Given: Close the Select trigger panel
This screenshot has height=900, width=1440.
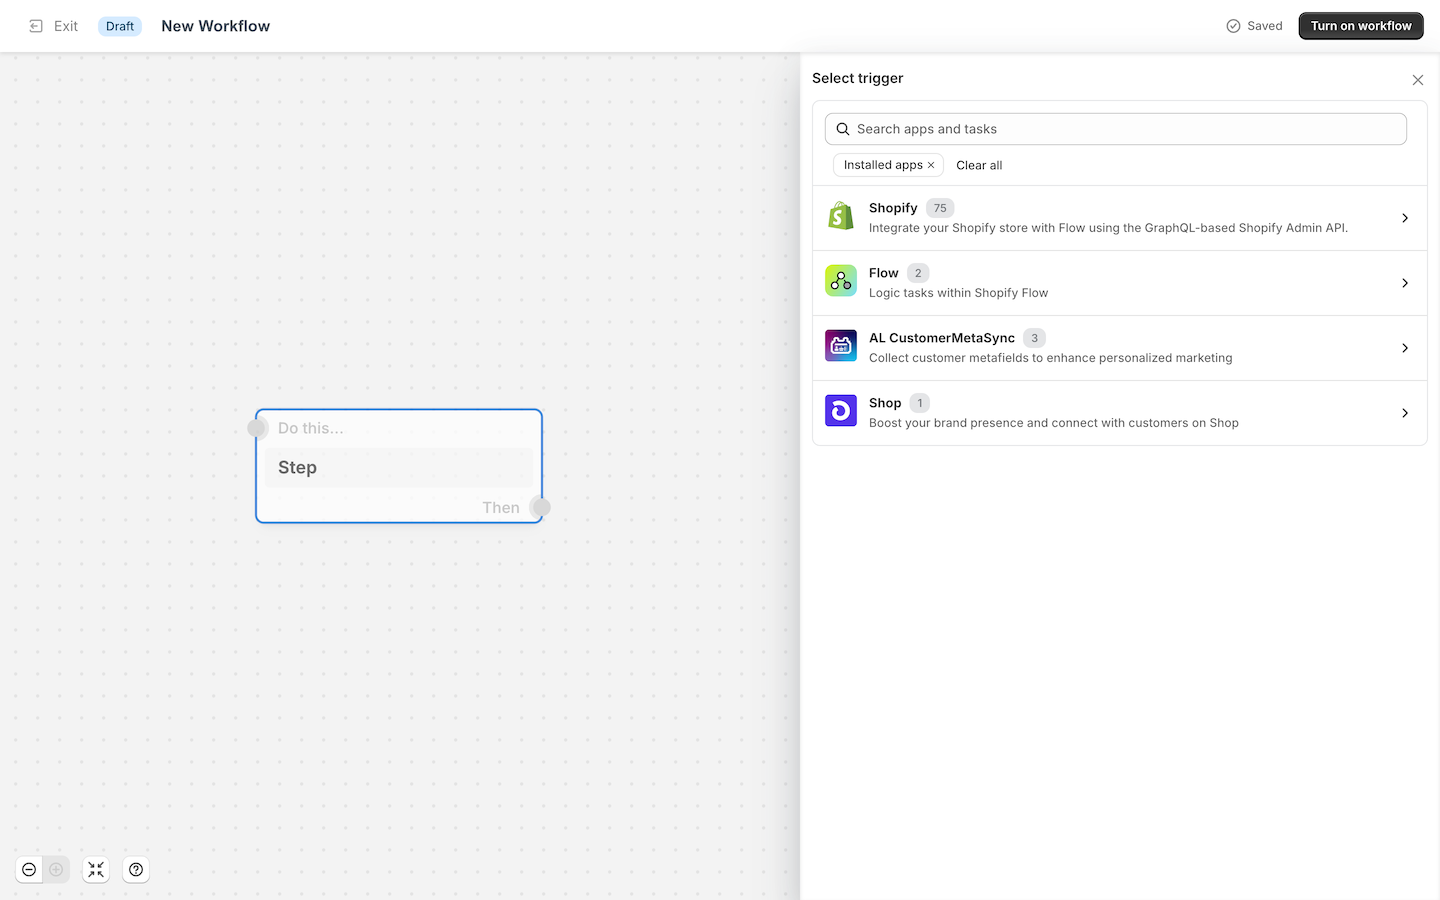Looking at the screenshot, I should point(1417,80).
